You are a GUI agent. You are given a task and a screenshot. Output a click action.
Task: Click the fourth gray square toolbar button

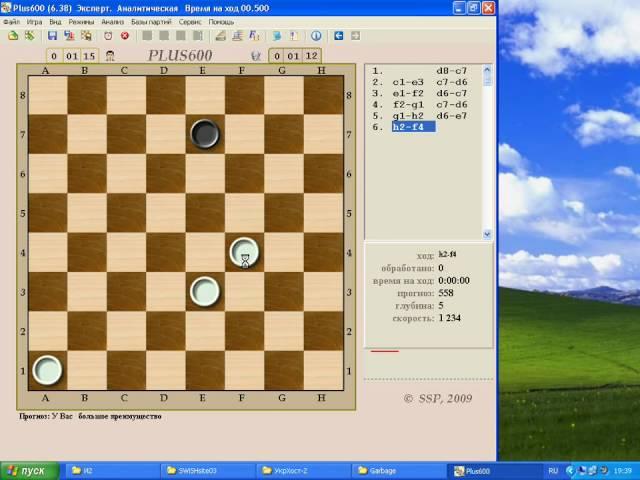pos(198,36)
